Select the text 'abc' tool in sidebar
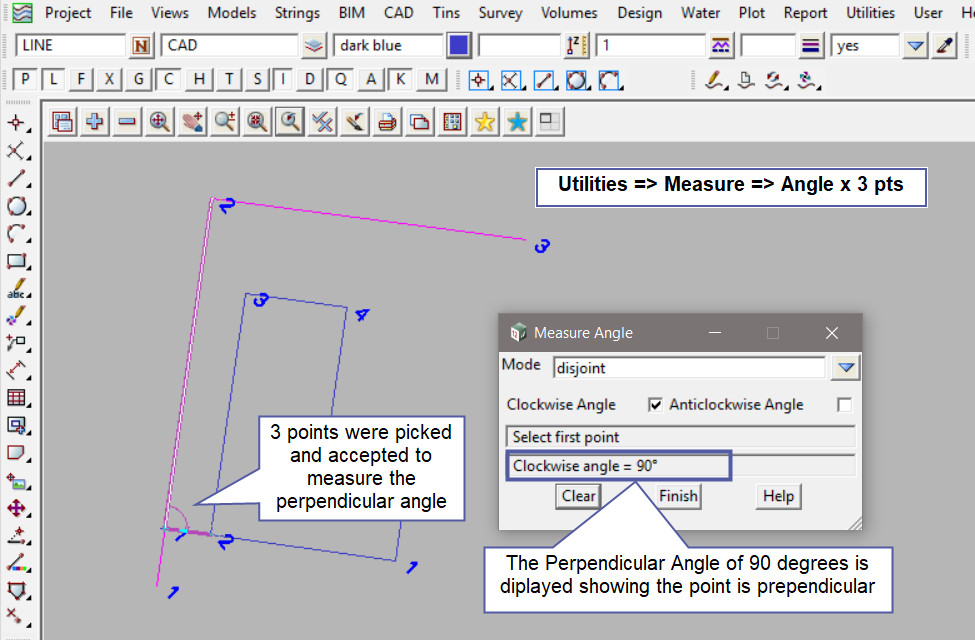975x640 pixels. click(x=16, y=290)
